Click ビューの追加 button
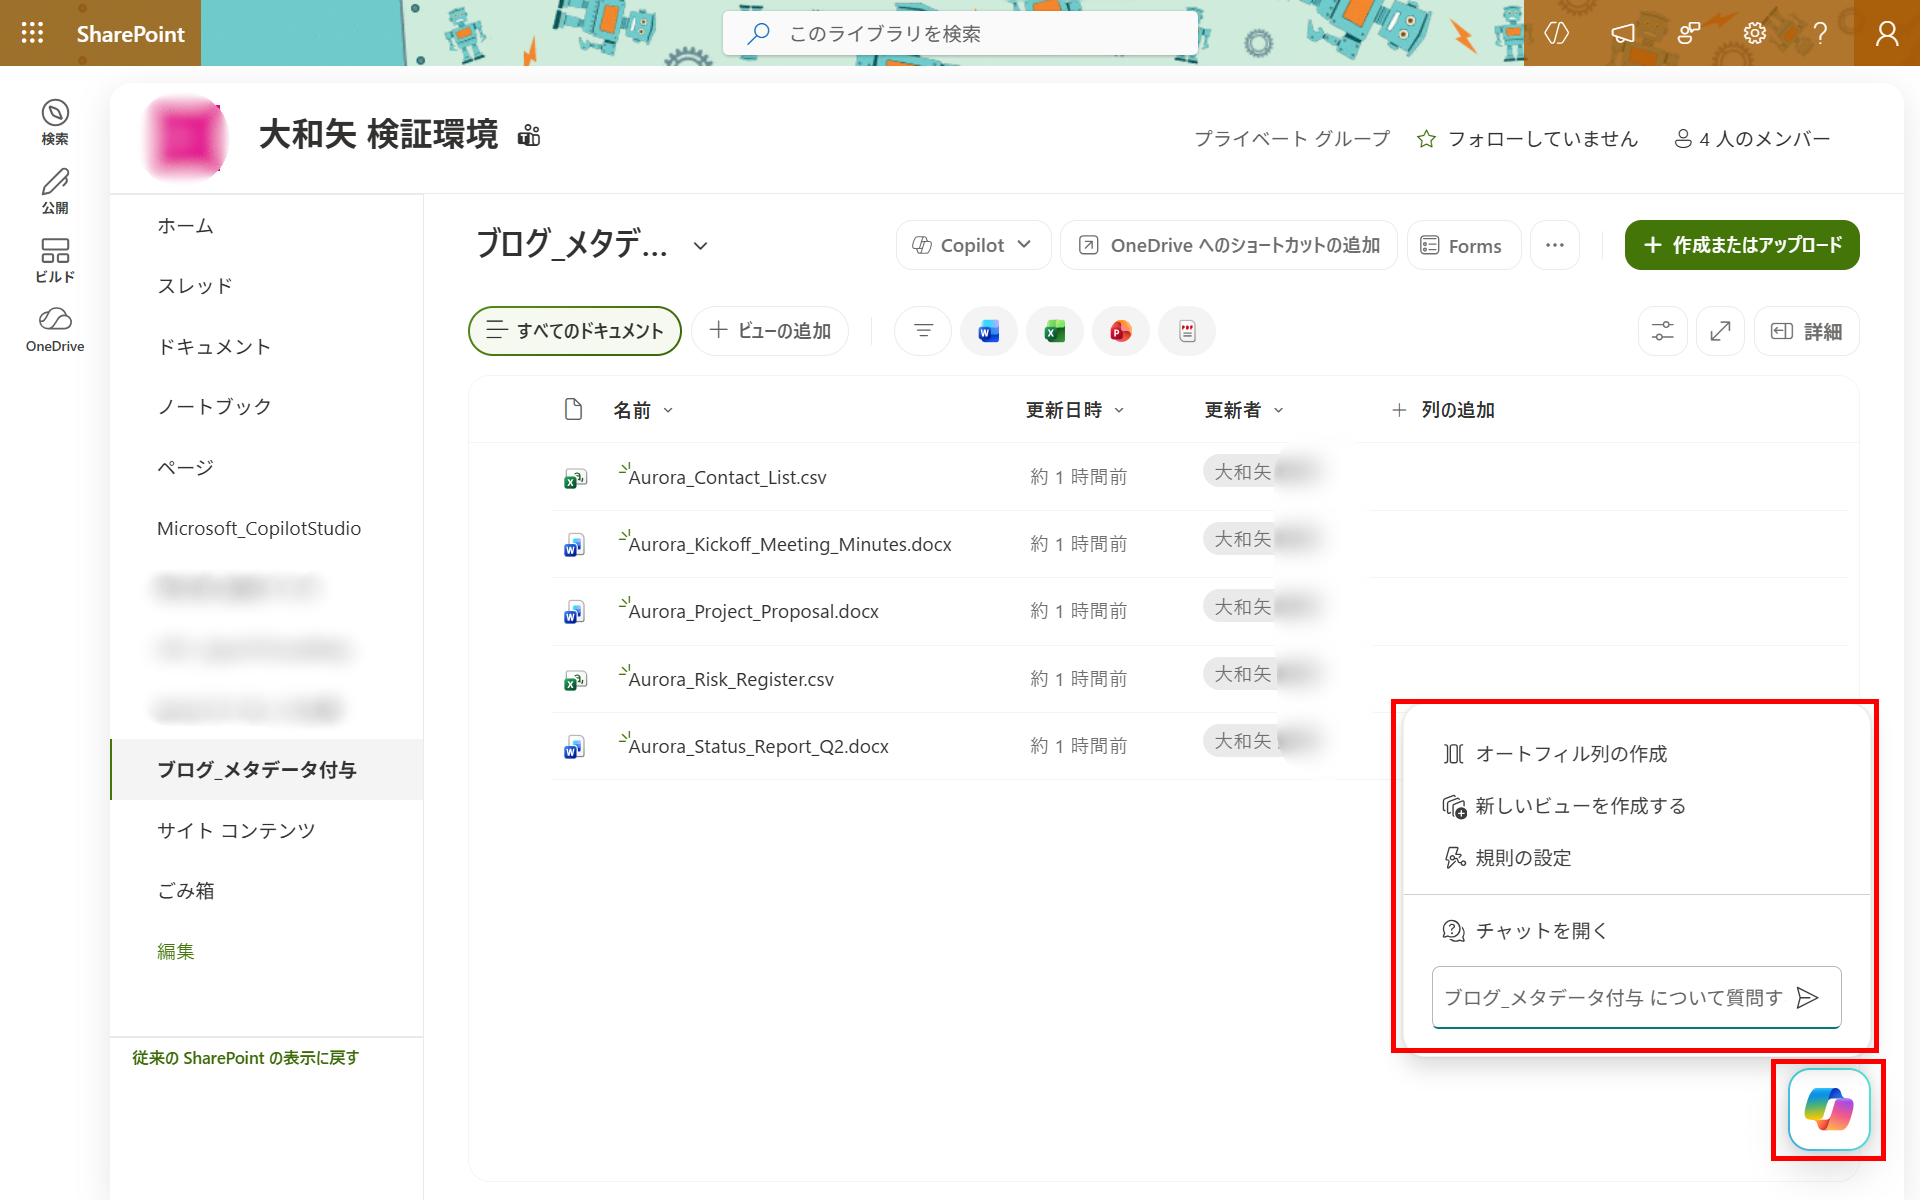Image resolution: width=1920 pixels, height=1200 pixels. click(770, 331)
